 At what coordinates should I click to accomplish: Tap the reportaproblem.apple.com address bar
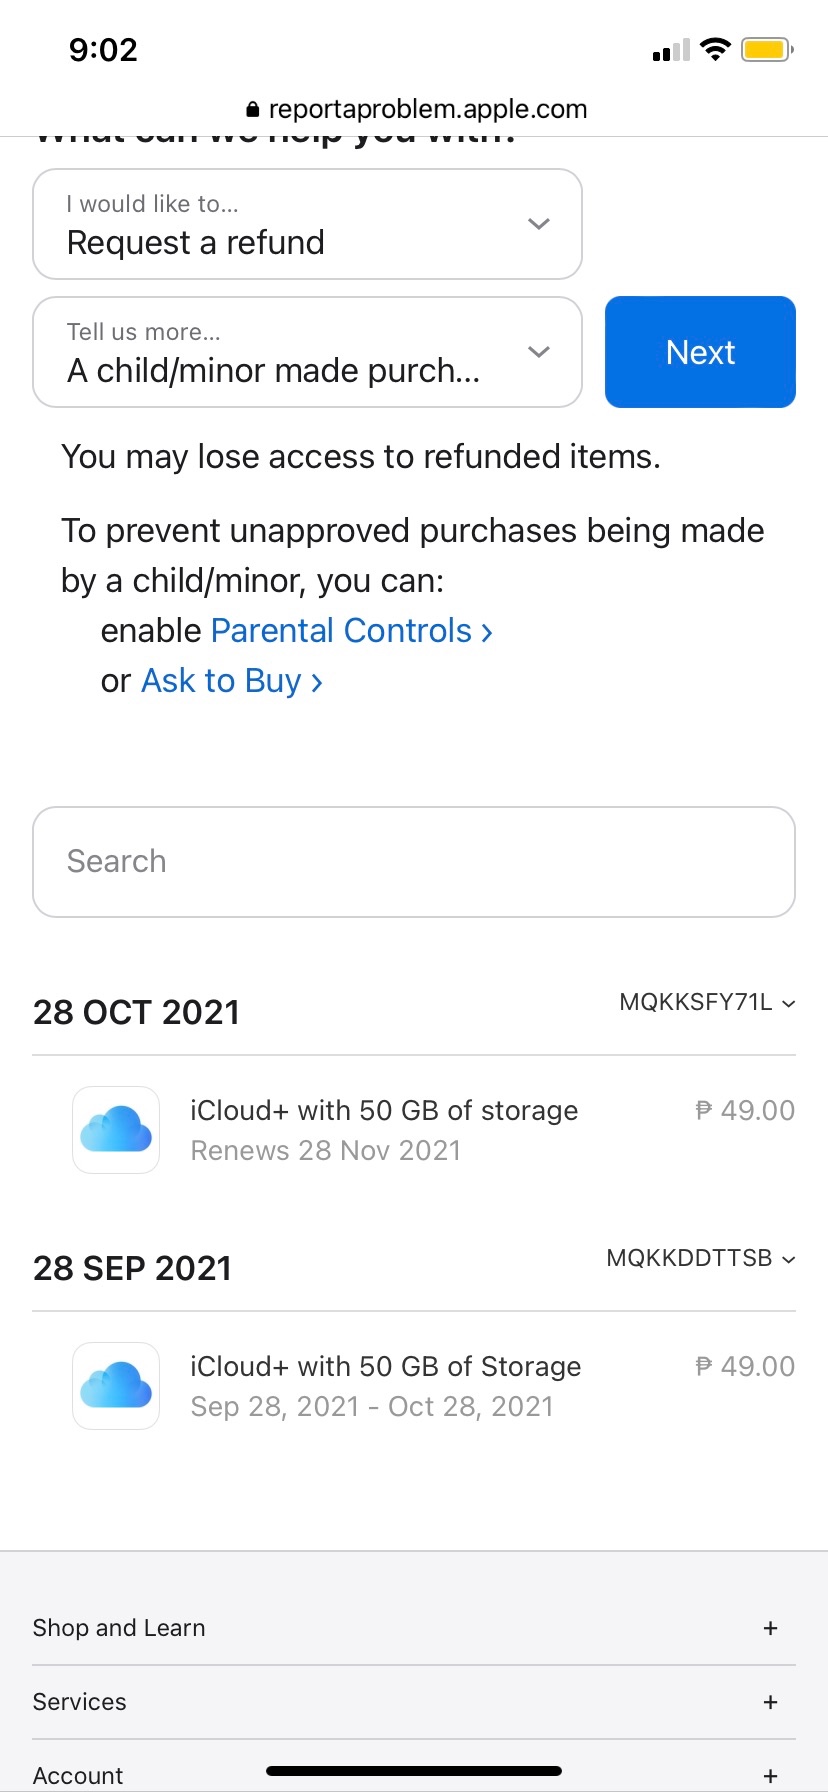pyautogui.click(x=427, y=110)
